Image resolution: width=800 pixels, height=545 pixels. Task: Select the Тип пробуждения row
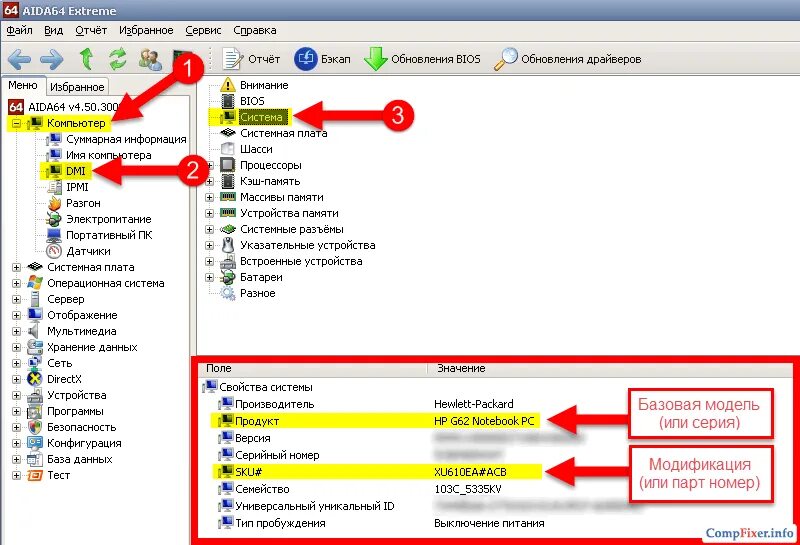381,524
